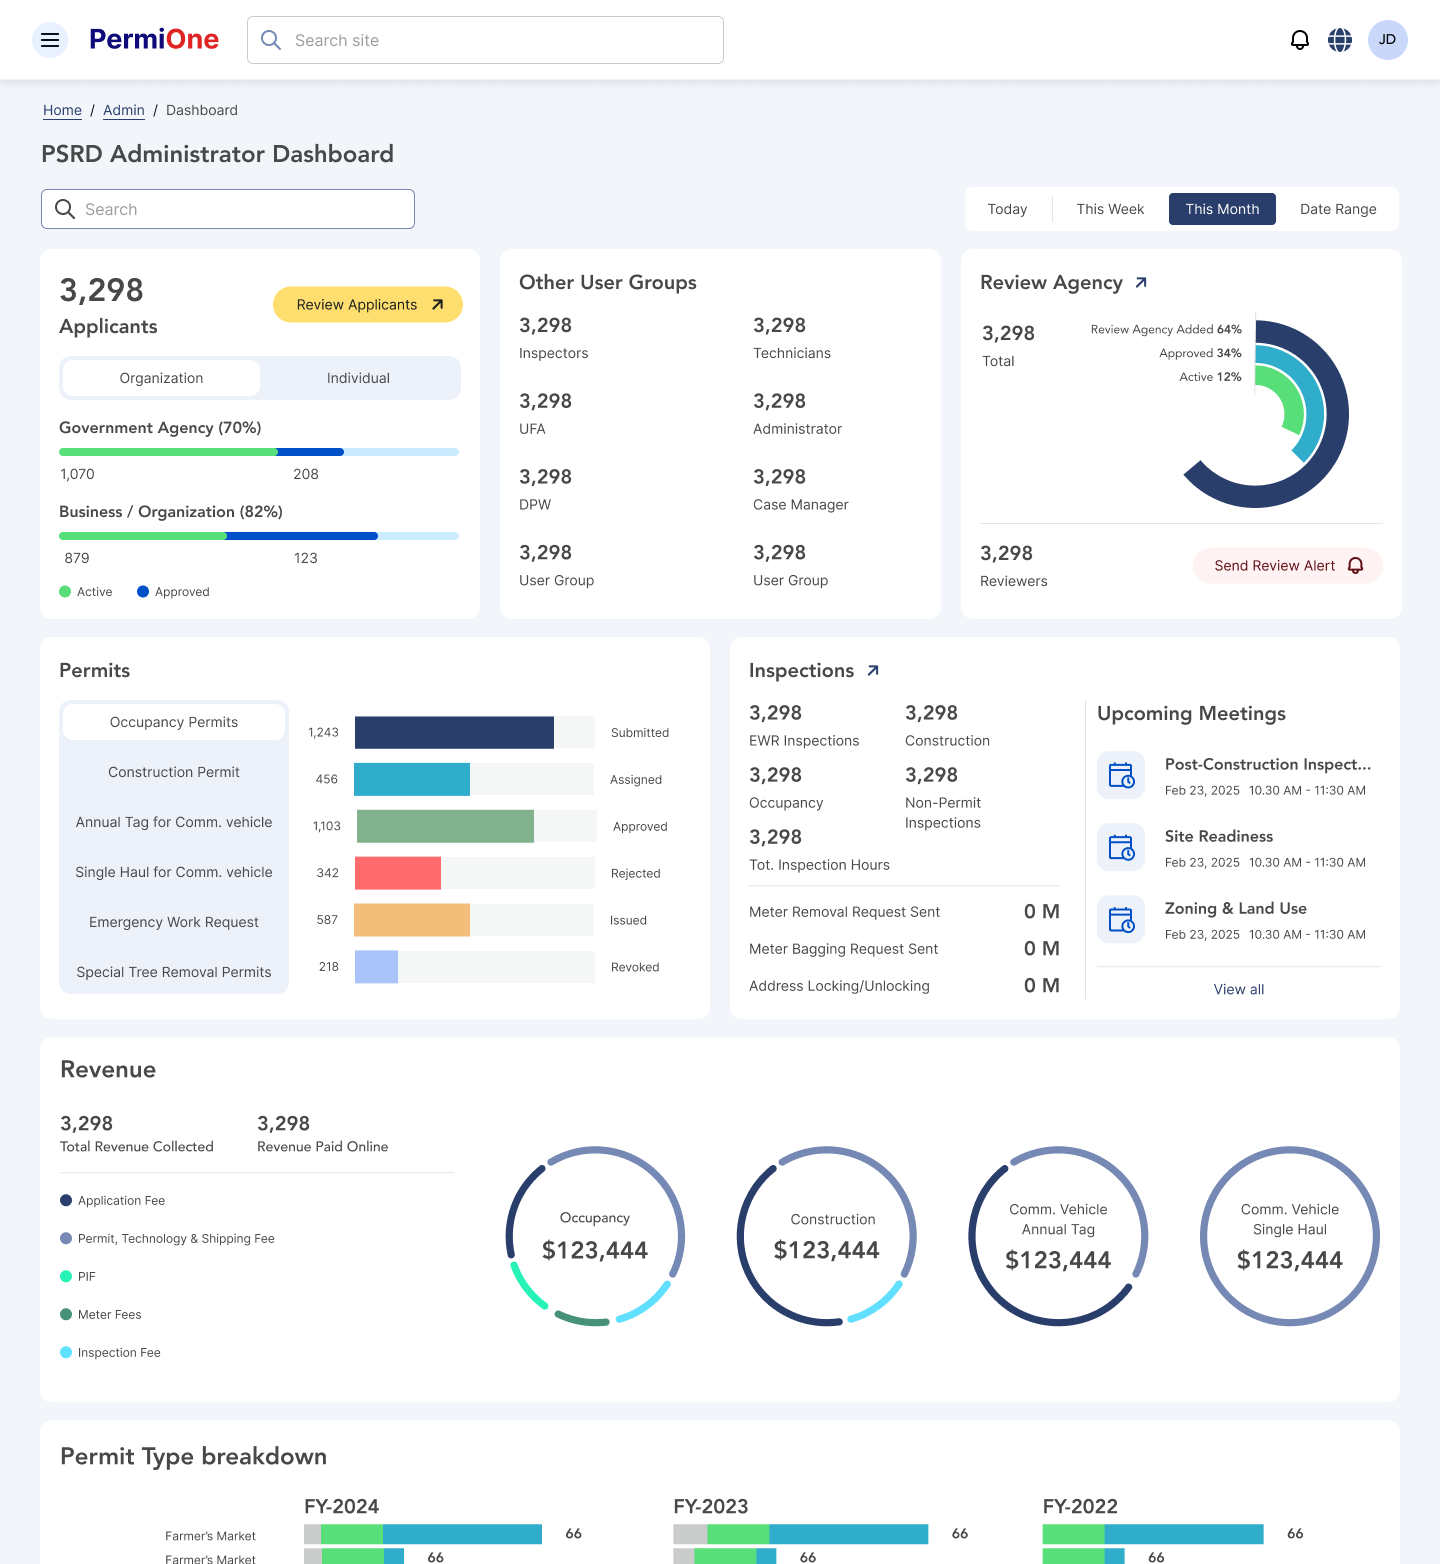Select the Construction Permit tab
Viewport: 1440px width, 1564px height.
174,772
